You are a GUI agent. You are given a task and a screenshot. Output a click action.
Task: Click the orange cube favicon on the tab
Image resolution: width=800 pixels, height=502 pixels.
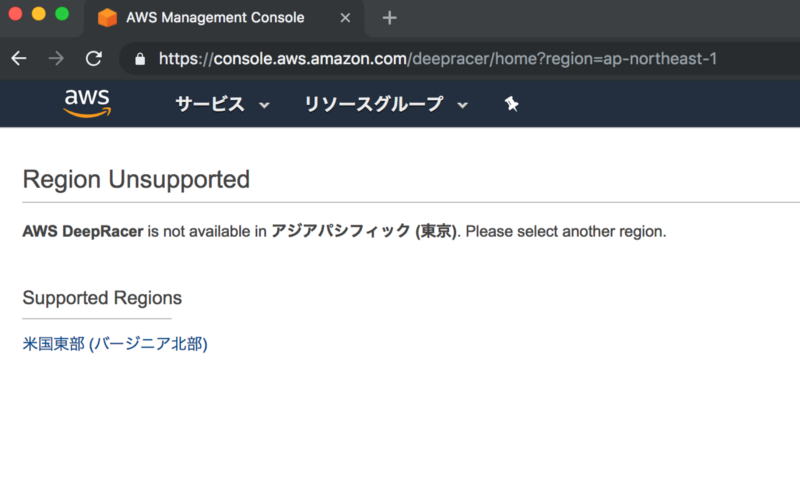click(x=107, y=18)
